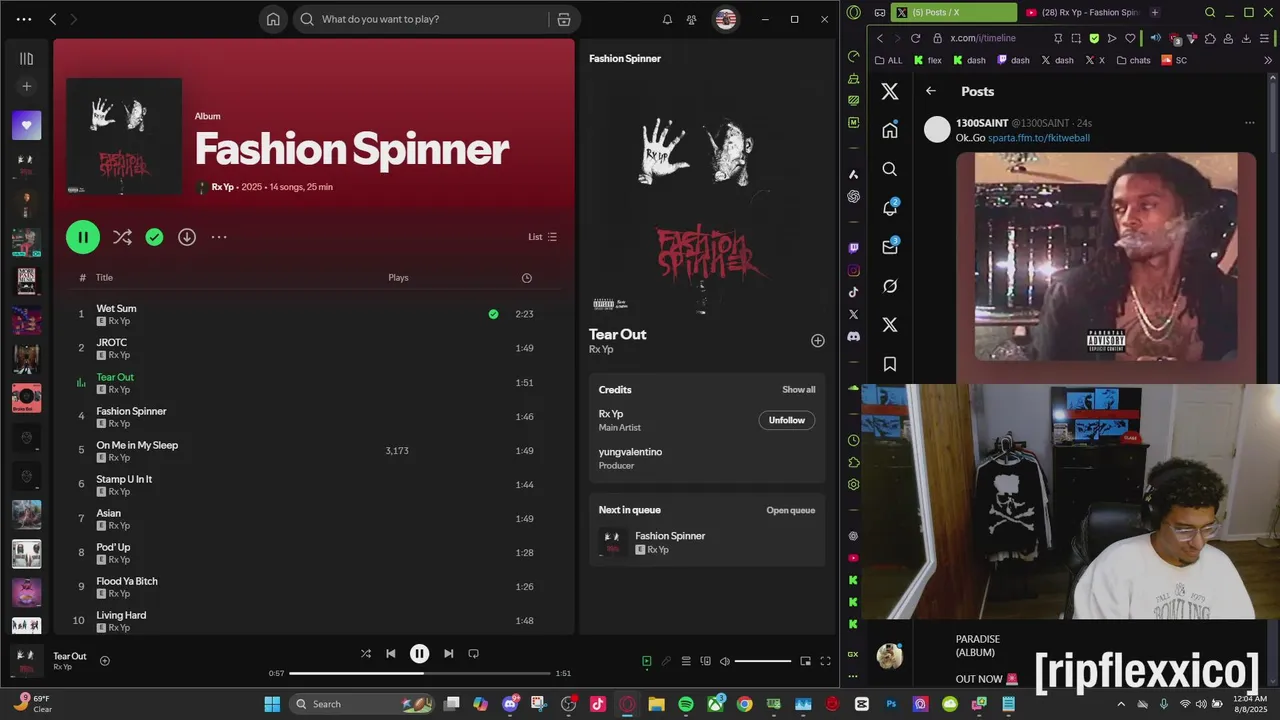Screen dimensions: 1280x720
Task: Reload the X page in the browser
Action: 915,38
